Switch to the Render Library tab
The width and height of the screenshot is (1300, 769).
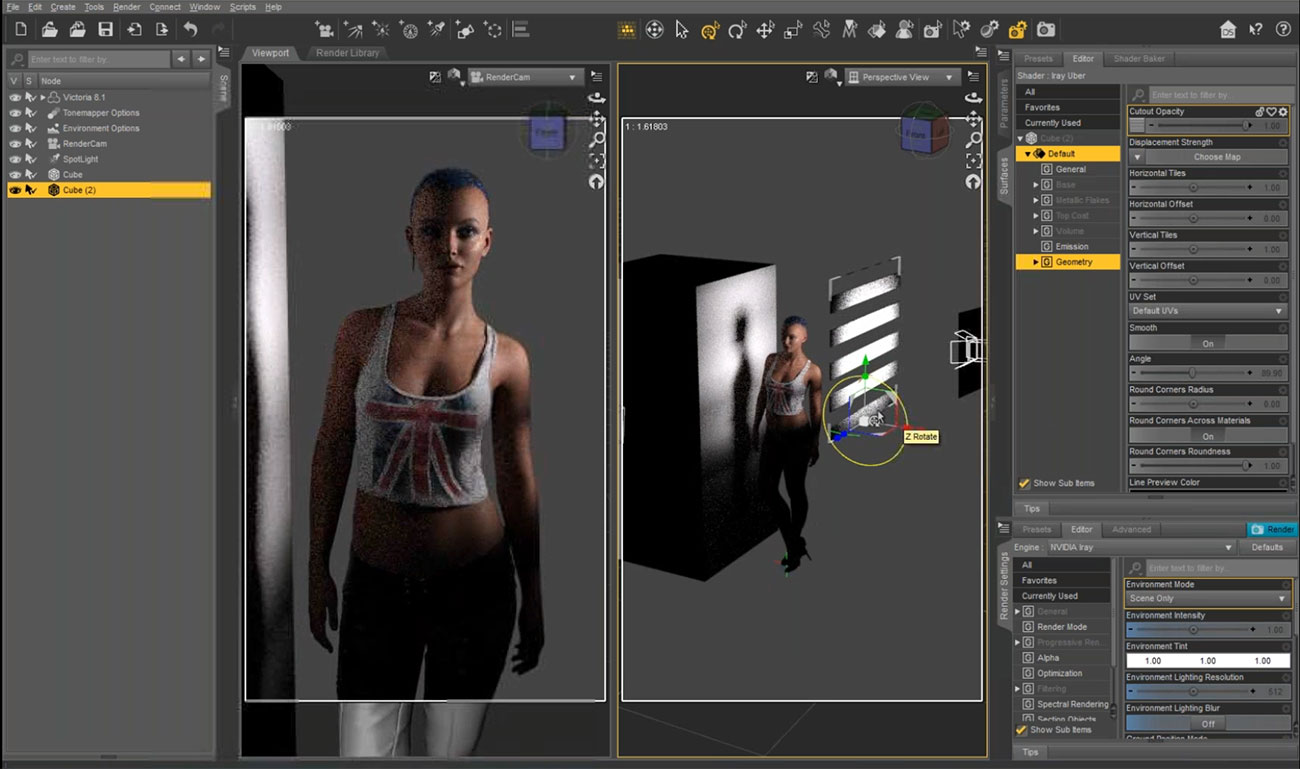pos(348,53)
